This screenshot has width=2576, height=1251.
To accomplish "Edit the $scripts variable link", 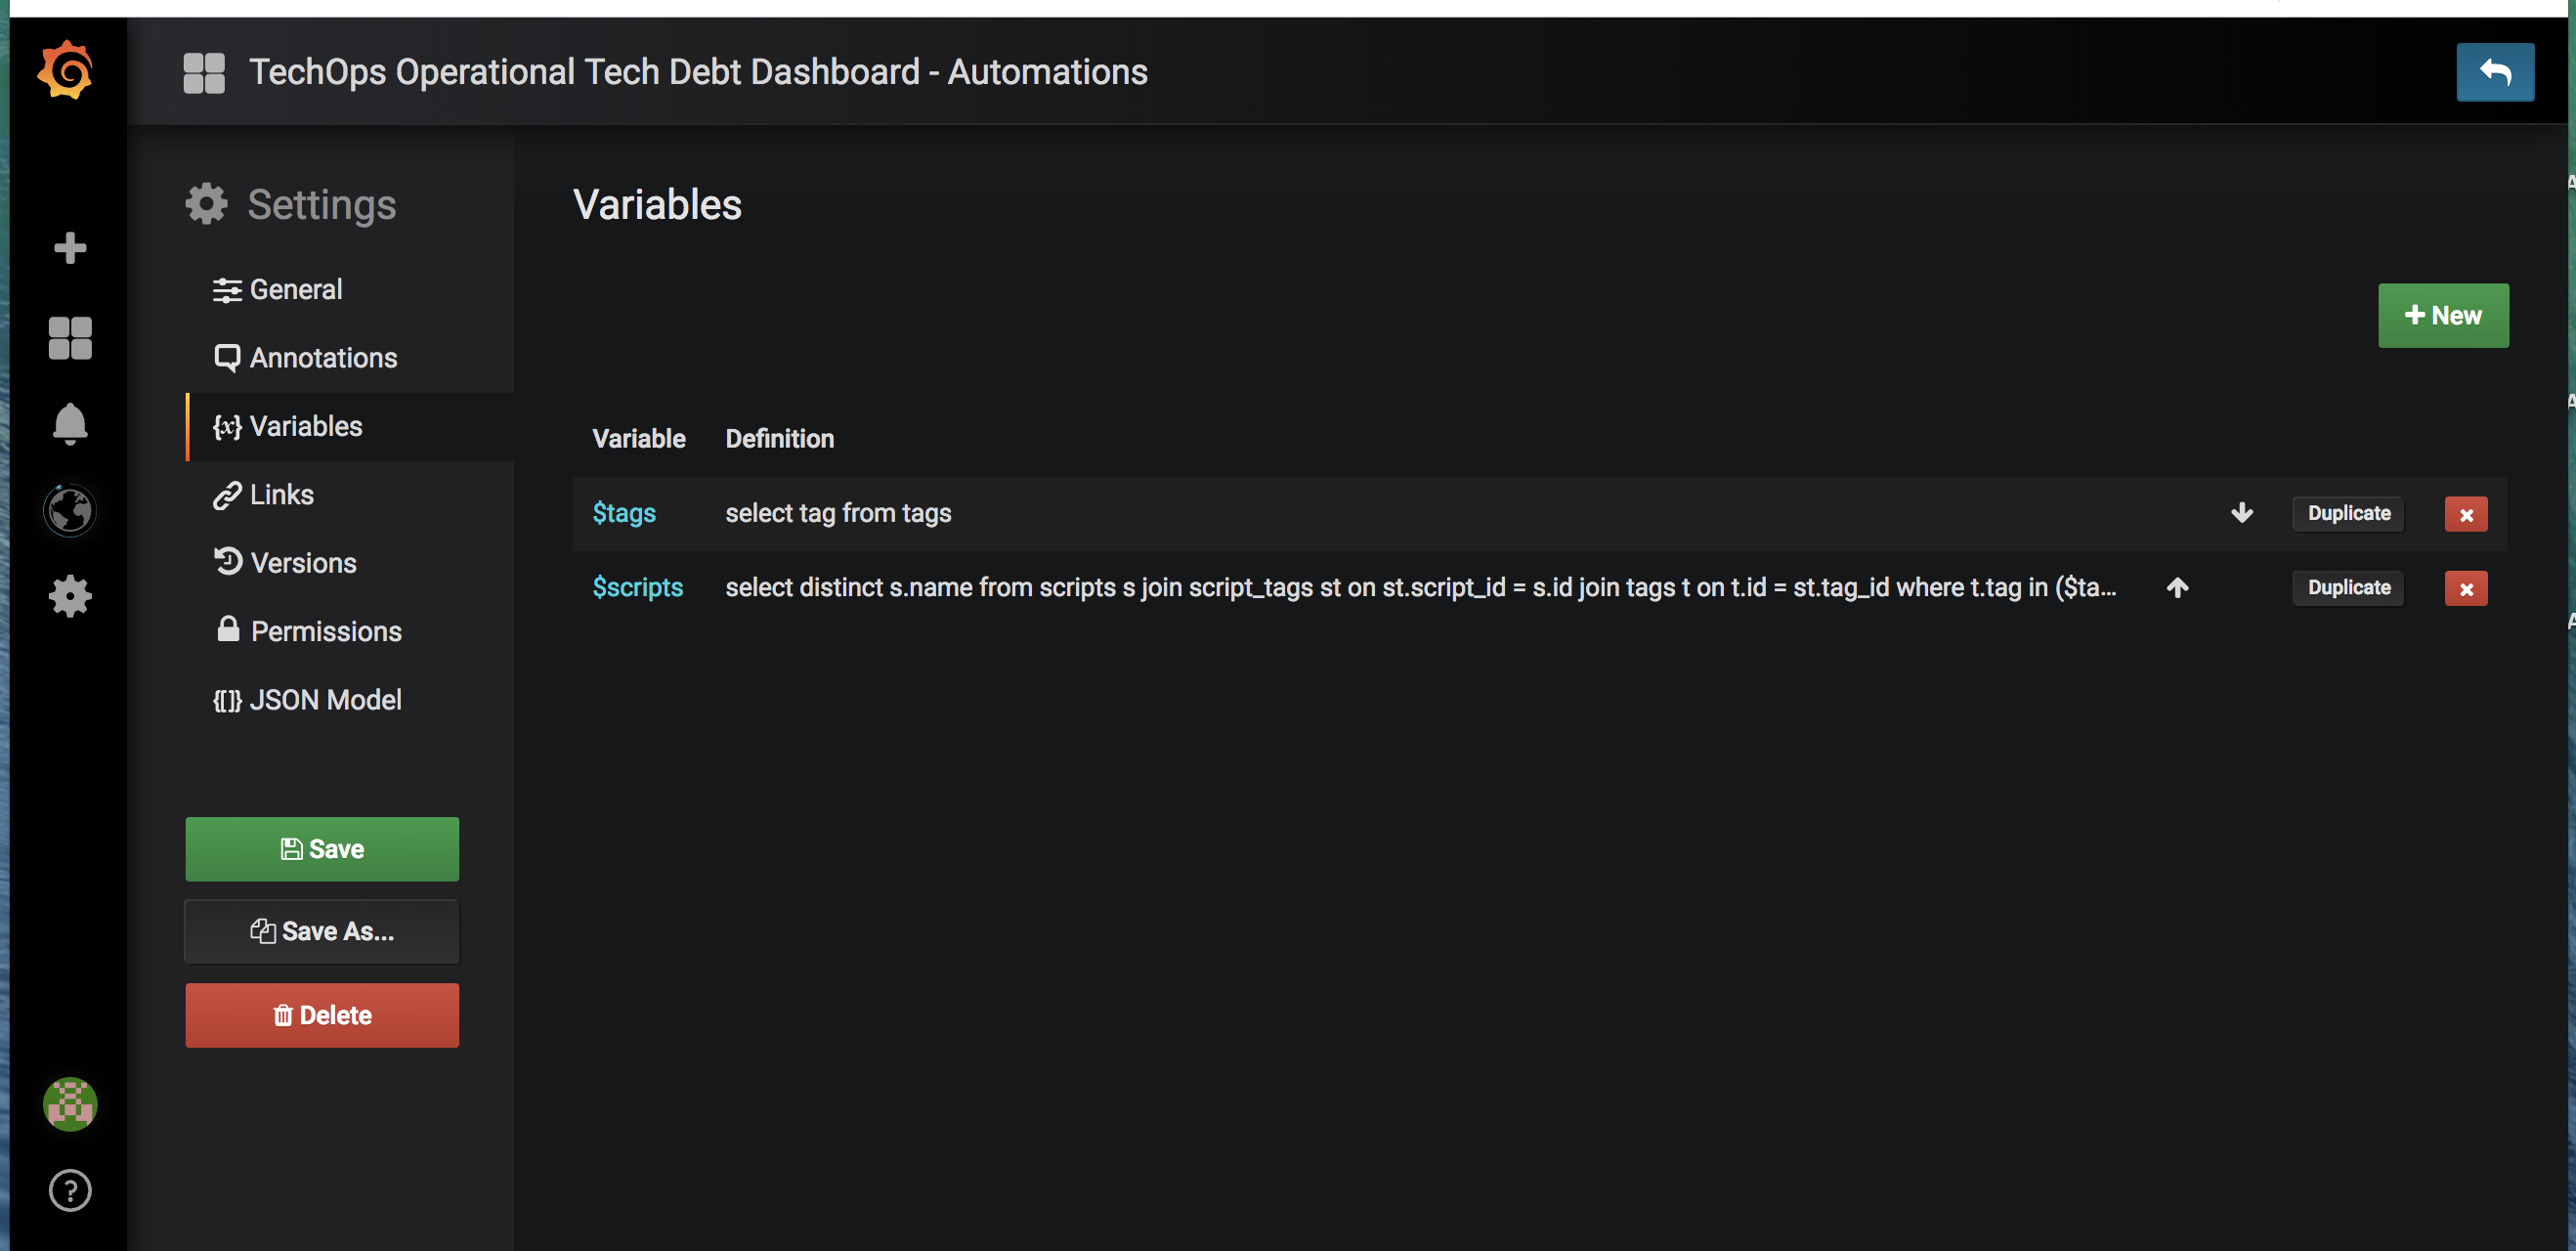I will pyautogui.click(x=637, y=588).
